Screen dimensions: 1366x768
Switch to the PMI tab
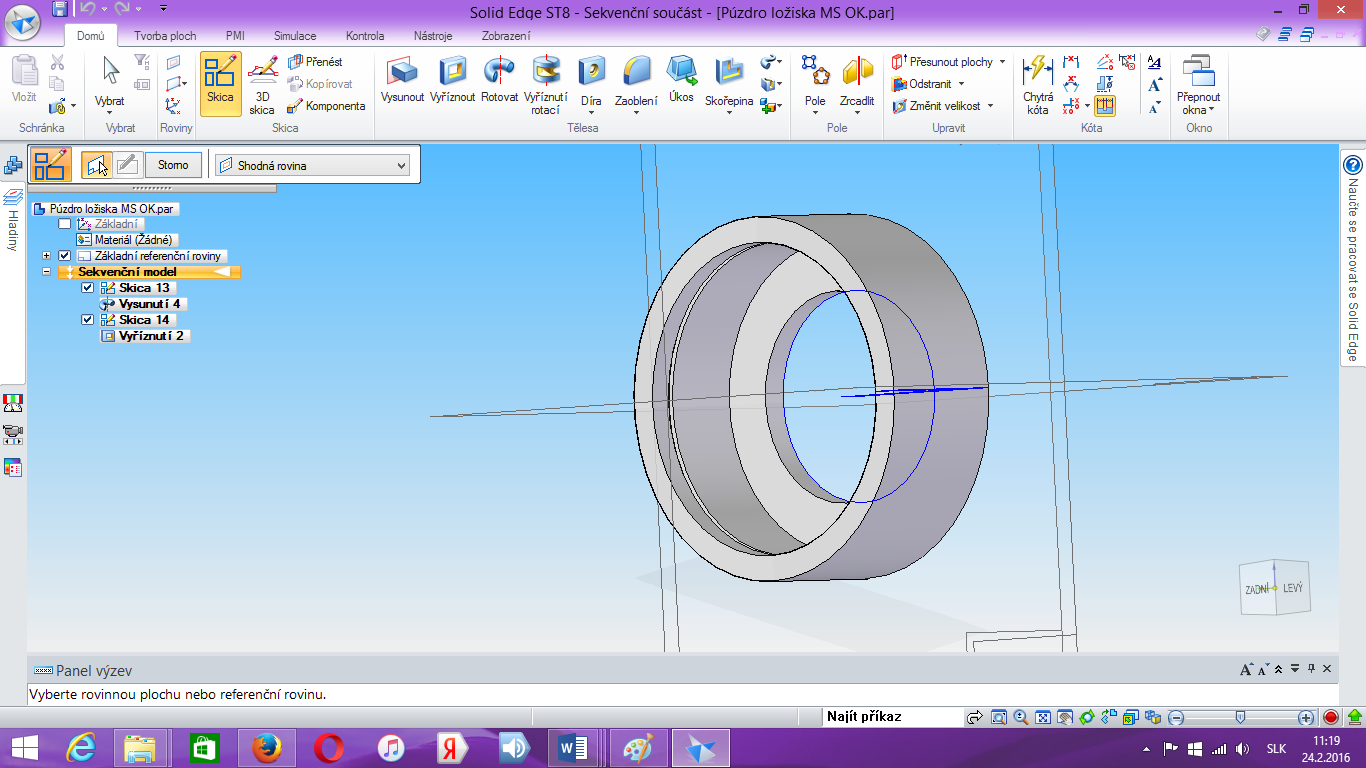pos(235,36)
